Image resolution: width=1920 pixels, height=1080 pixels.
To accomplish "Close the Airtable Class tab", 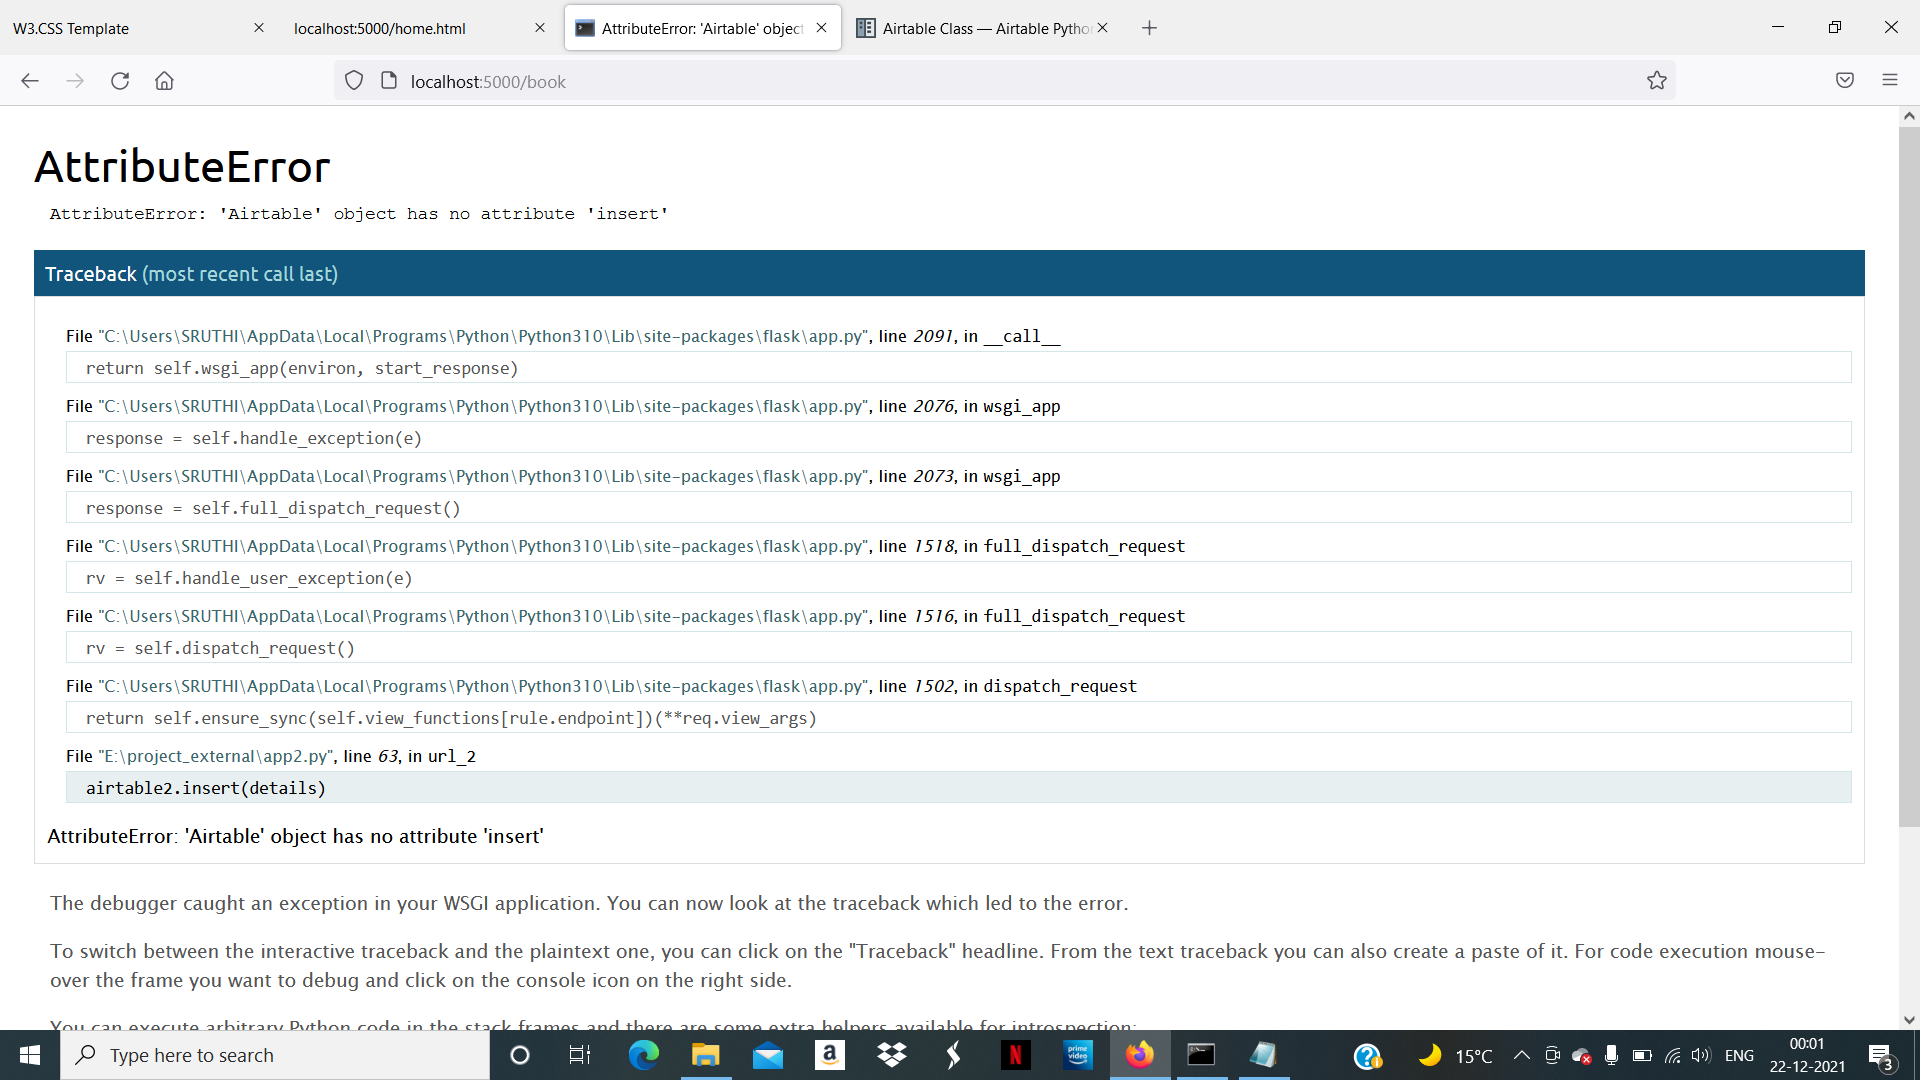I will (1102, 28).
